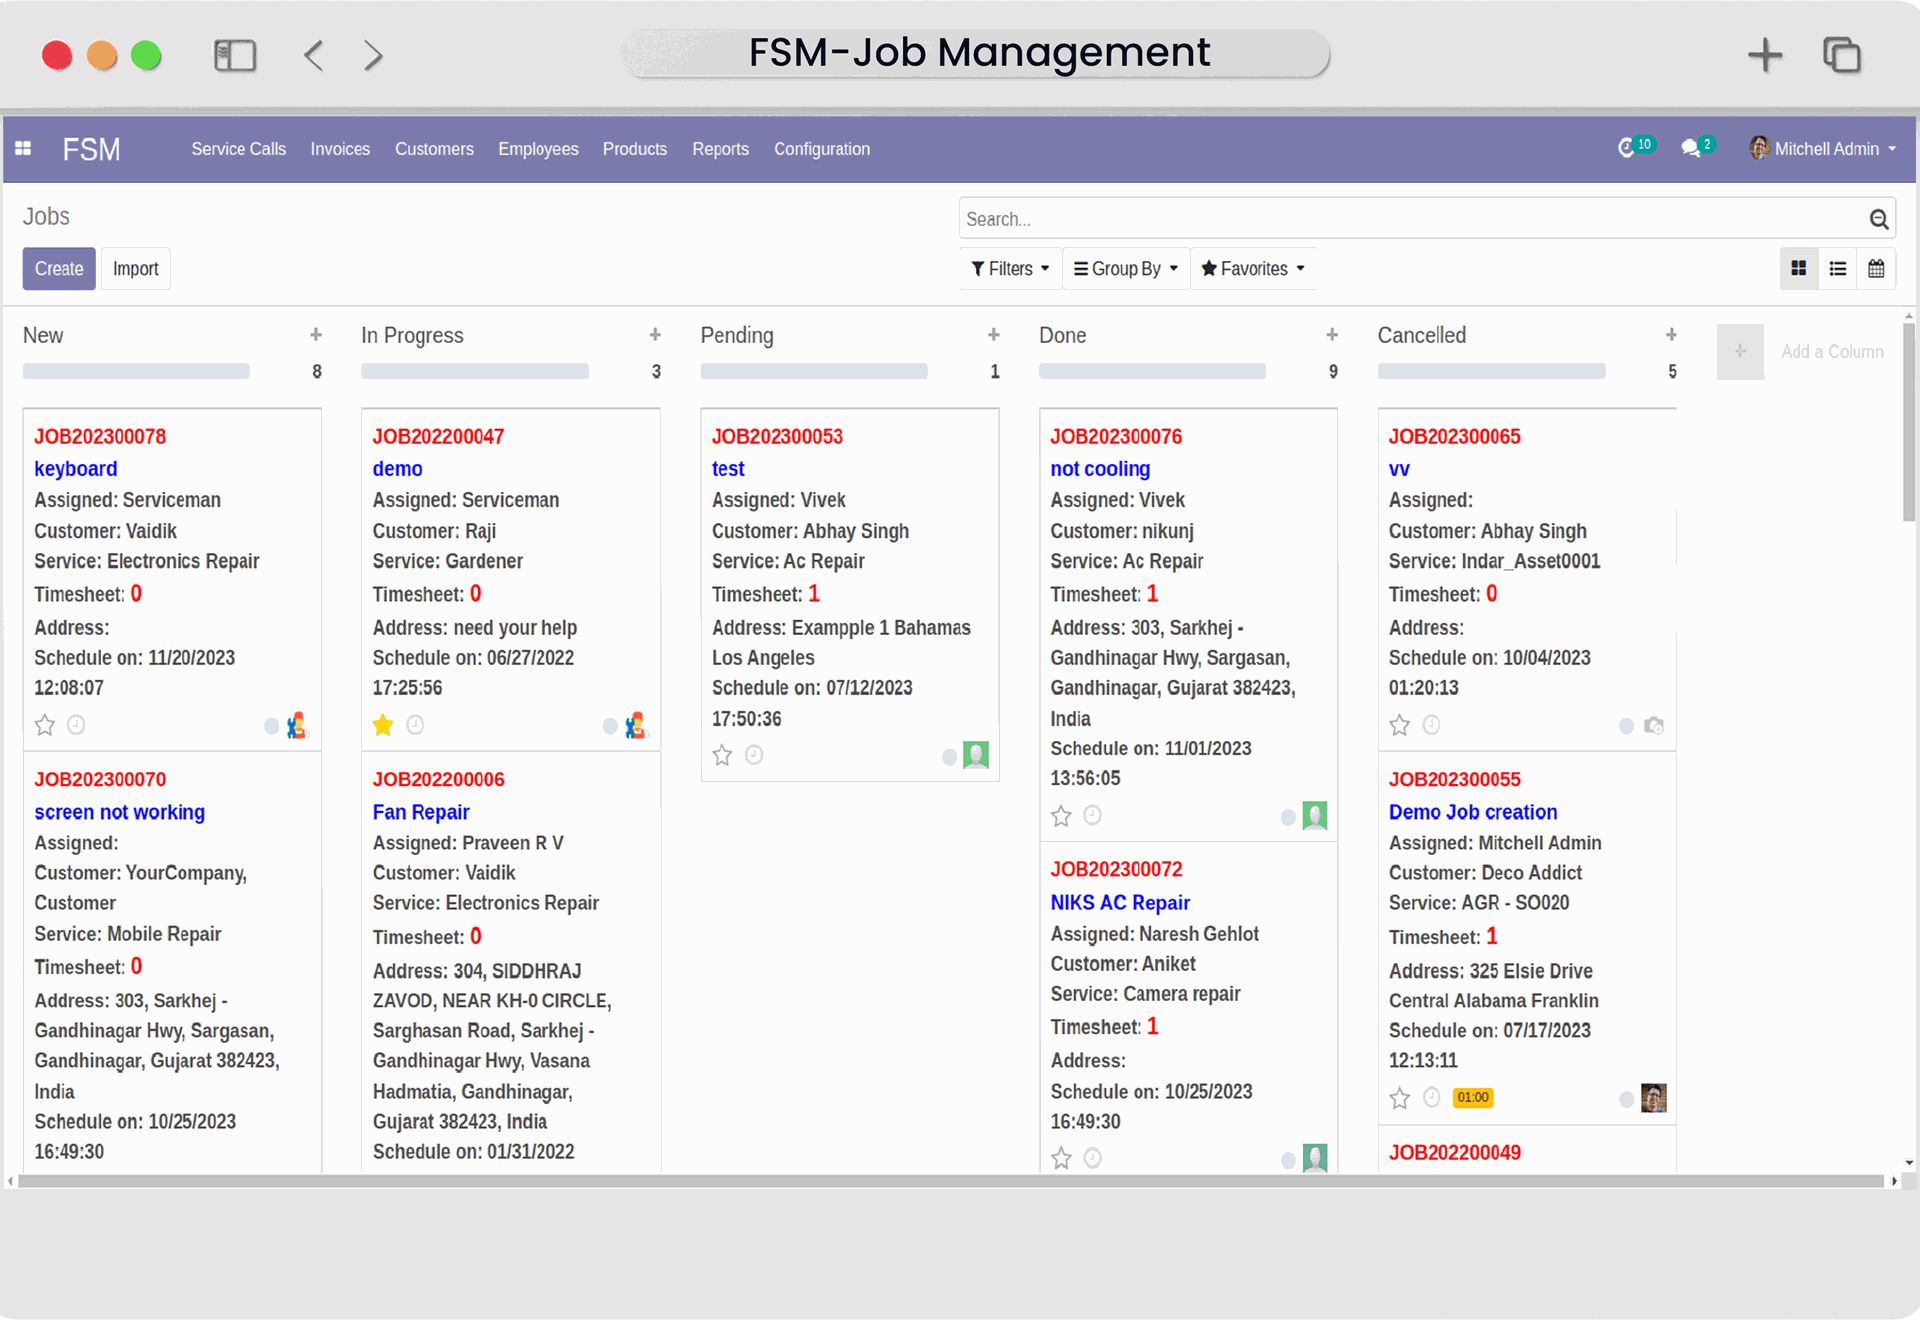1920x1320 pixels.
Task: Open the Mitchell Admin user menu
Action: click(1822, 148)
